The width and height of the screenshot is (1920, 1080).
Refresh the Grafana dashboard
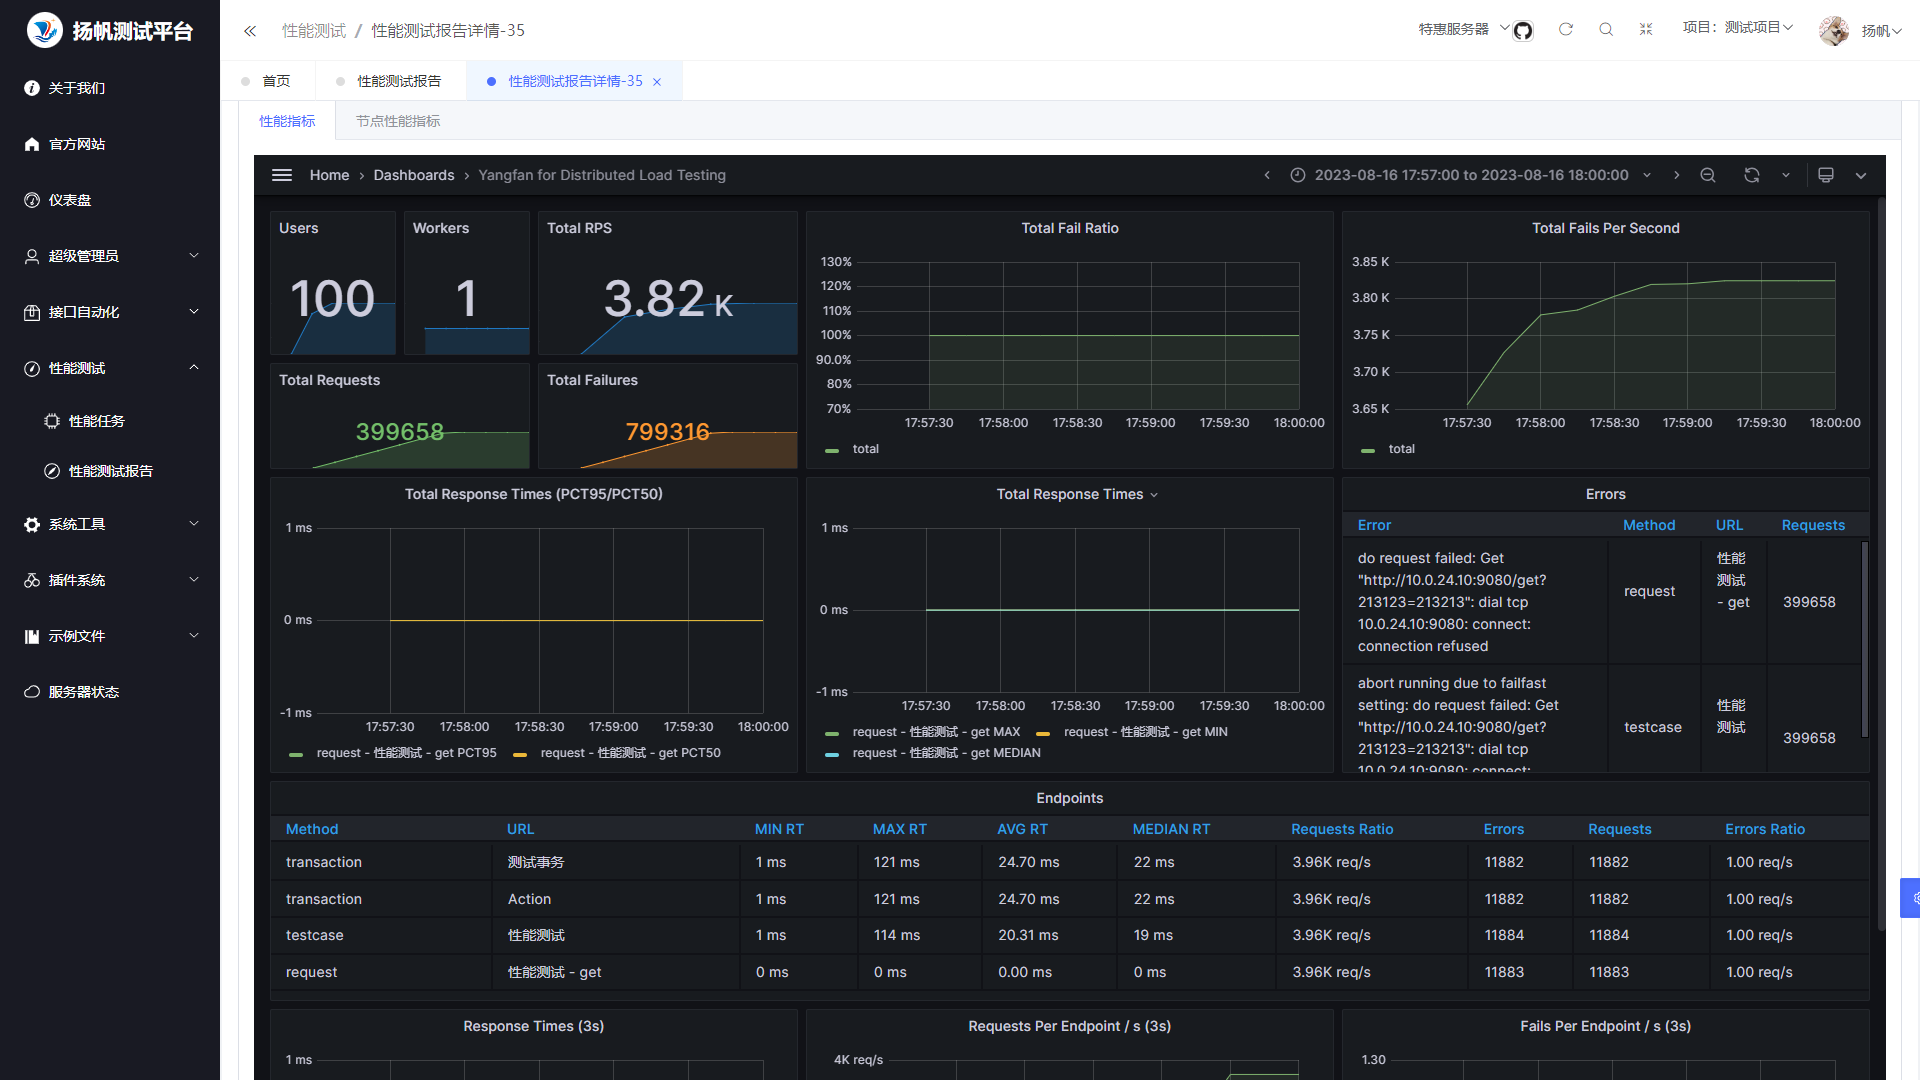coord(1752,175)
